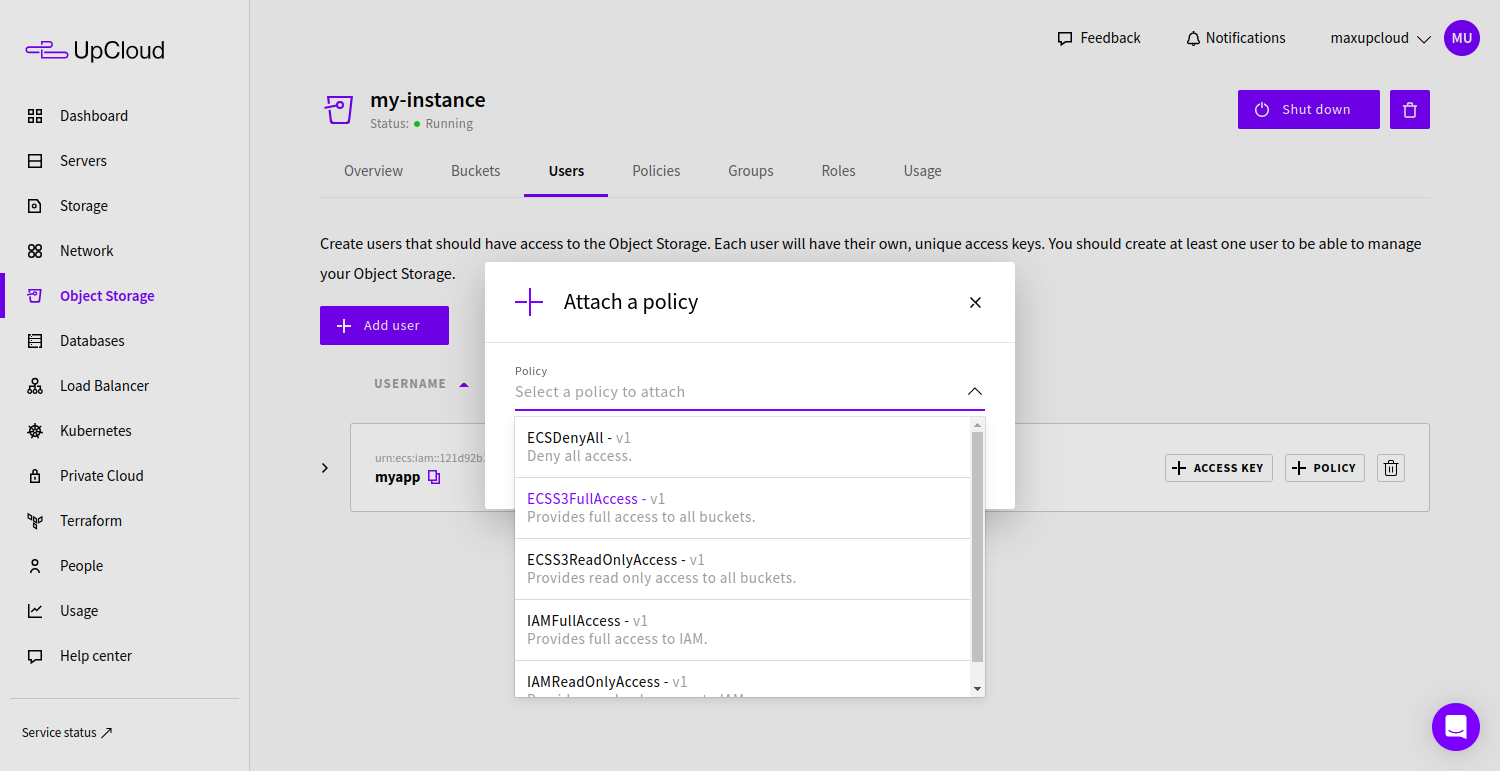The image size is (1500, 771).
Task: Switch to the Policies tab
Action: [x=656, y=171]
